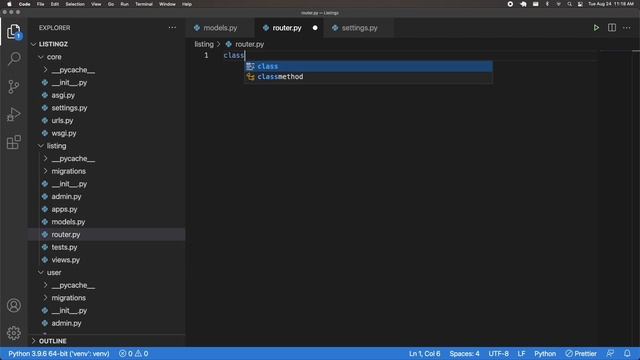
Task: Open the Run menu
Action: click(x=124, y=4)
